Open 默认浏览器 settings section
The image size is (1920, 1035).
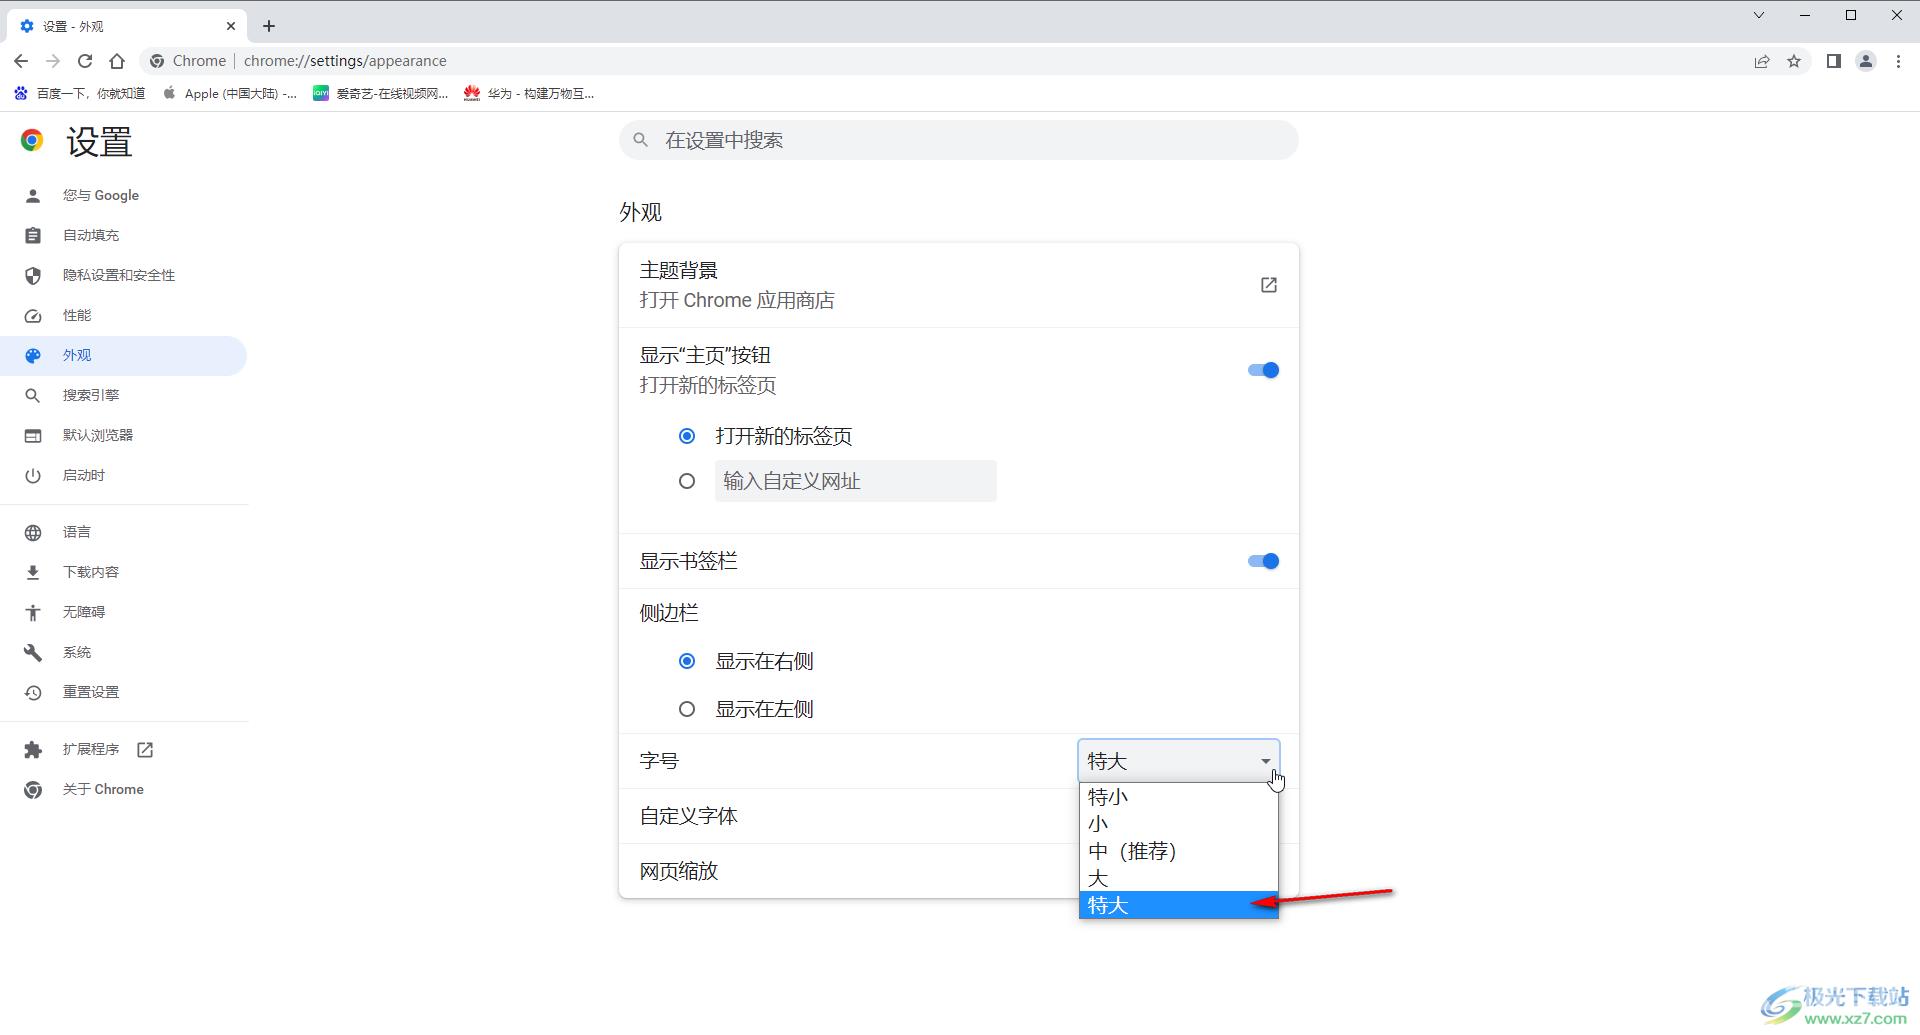click(123, 435)
